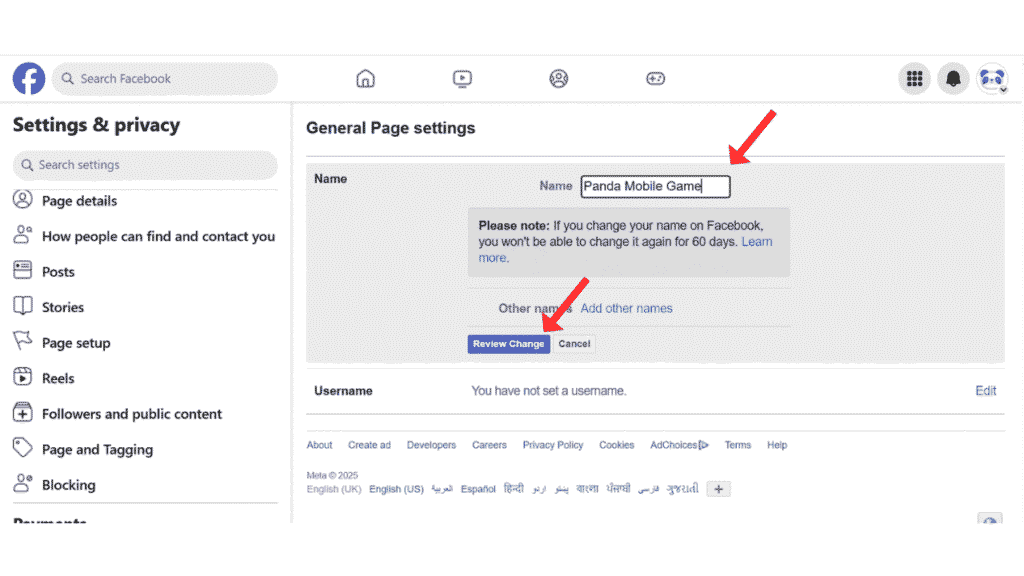Open the Terms footer link
This screenshot has width=1024, height=576.
(737, 445)
